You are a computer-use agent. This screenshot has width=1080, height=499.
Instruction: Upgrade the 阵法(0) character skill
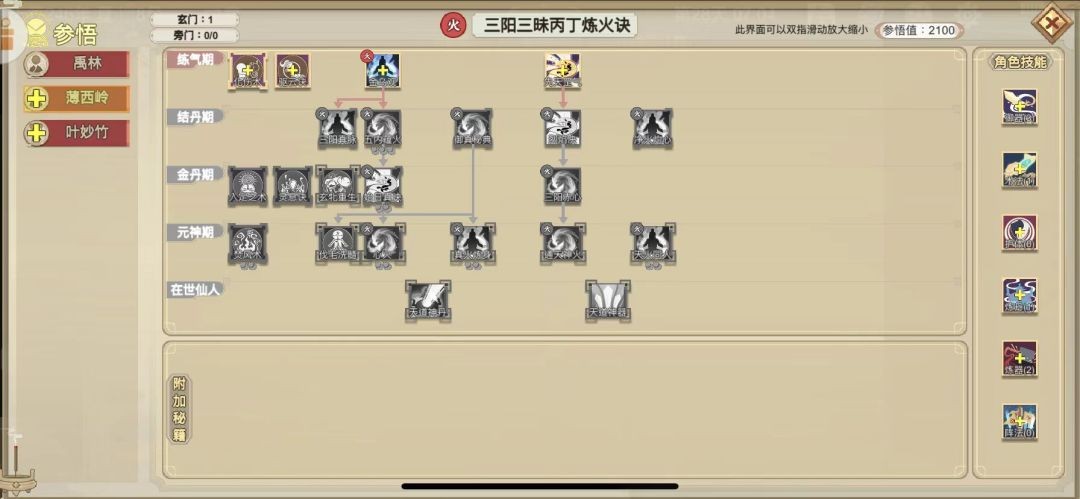(x=1019, y=422)
